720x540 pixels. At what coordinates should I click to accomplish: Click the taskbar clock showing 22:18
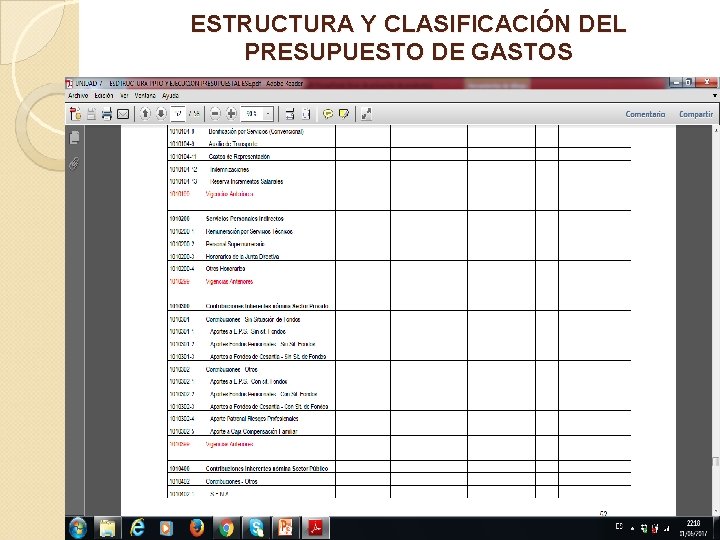(693, 528)
